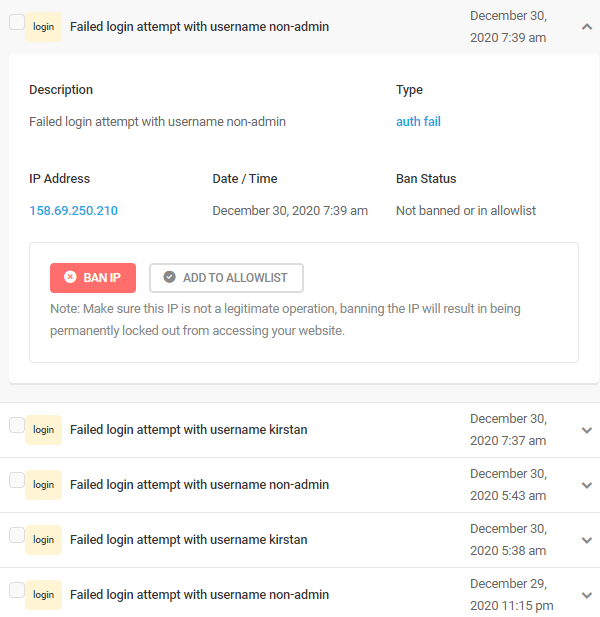Viewport: 600px width, 617px height.
Task: Click the 'Description' heading
Action: tap(61, 90)
